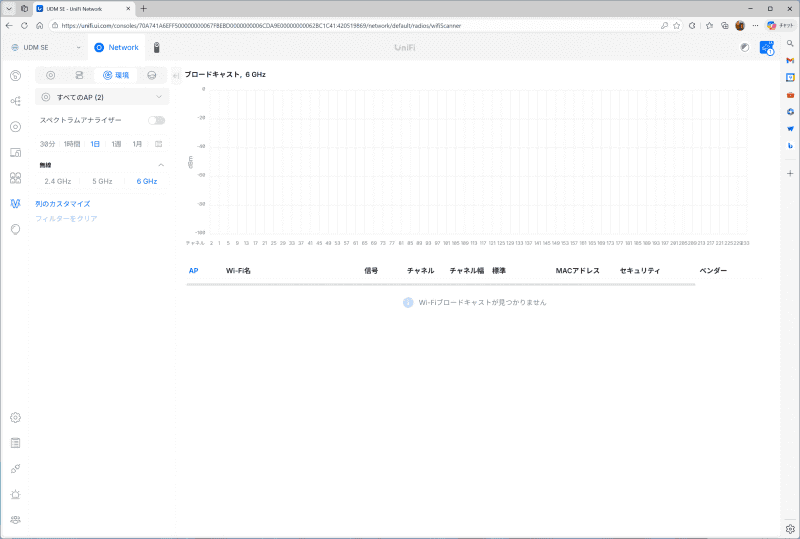Reload the page with the refresh icon
Image resolution: width=800 pixels, height=539 pixels.
click(24, 26)
